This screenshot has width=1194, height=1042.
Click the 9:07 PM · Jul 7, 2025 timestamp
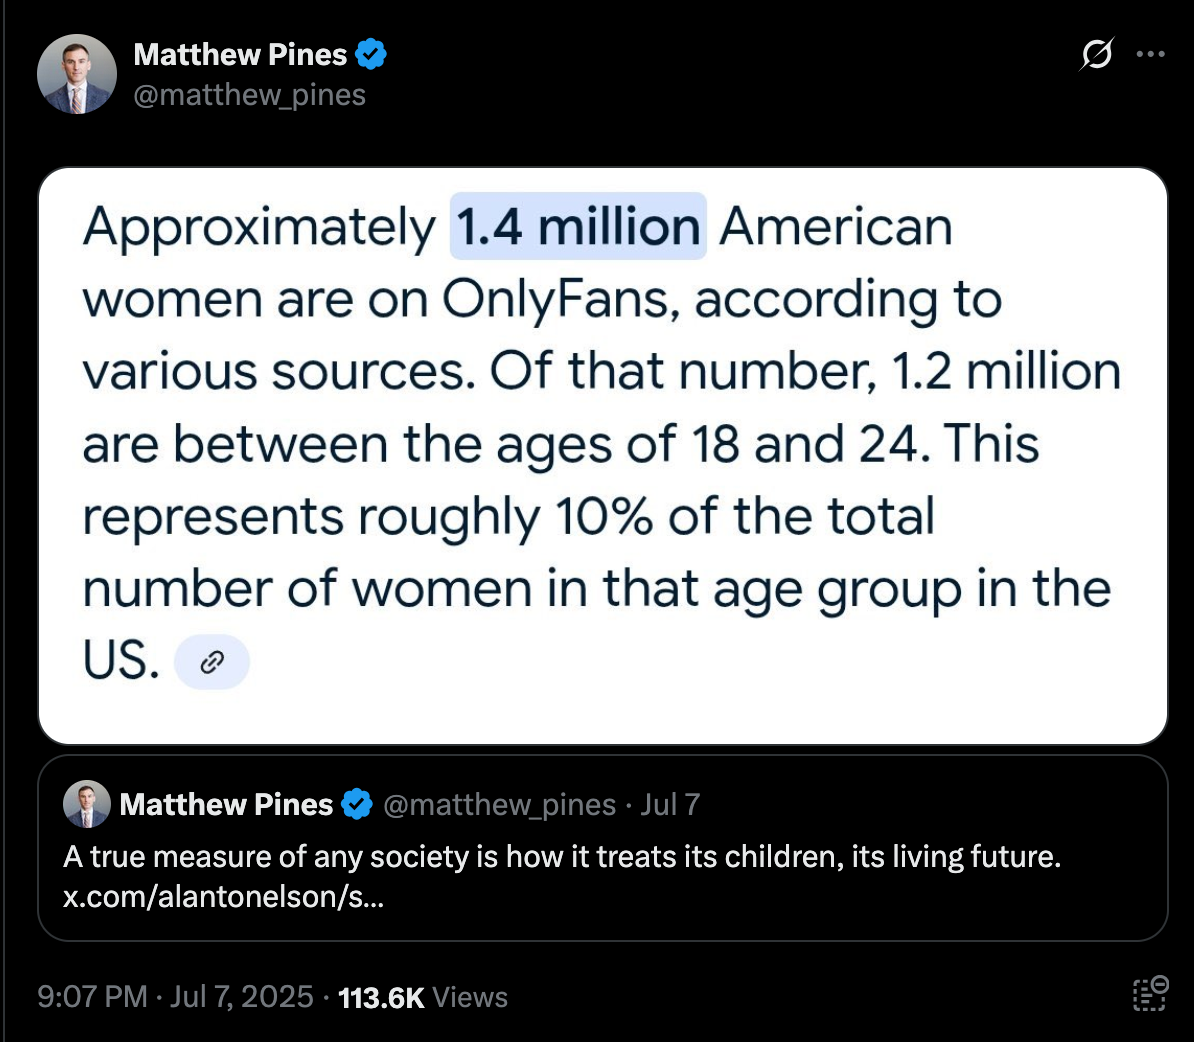click(x=175, y=996)
